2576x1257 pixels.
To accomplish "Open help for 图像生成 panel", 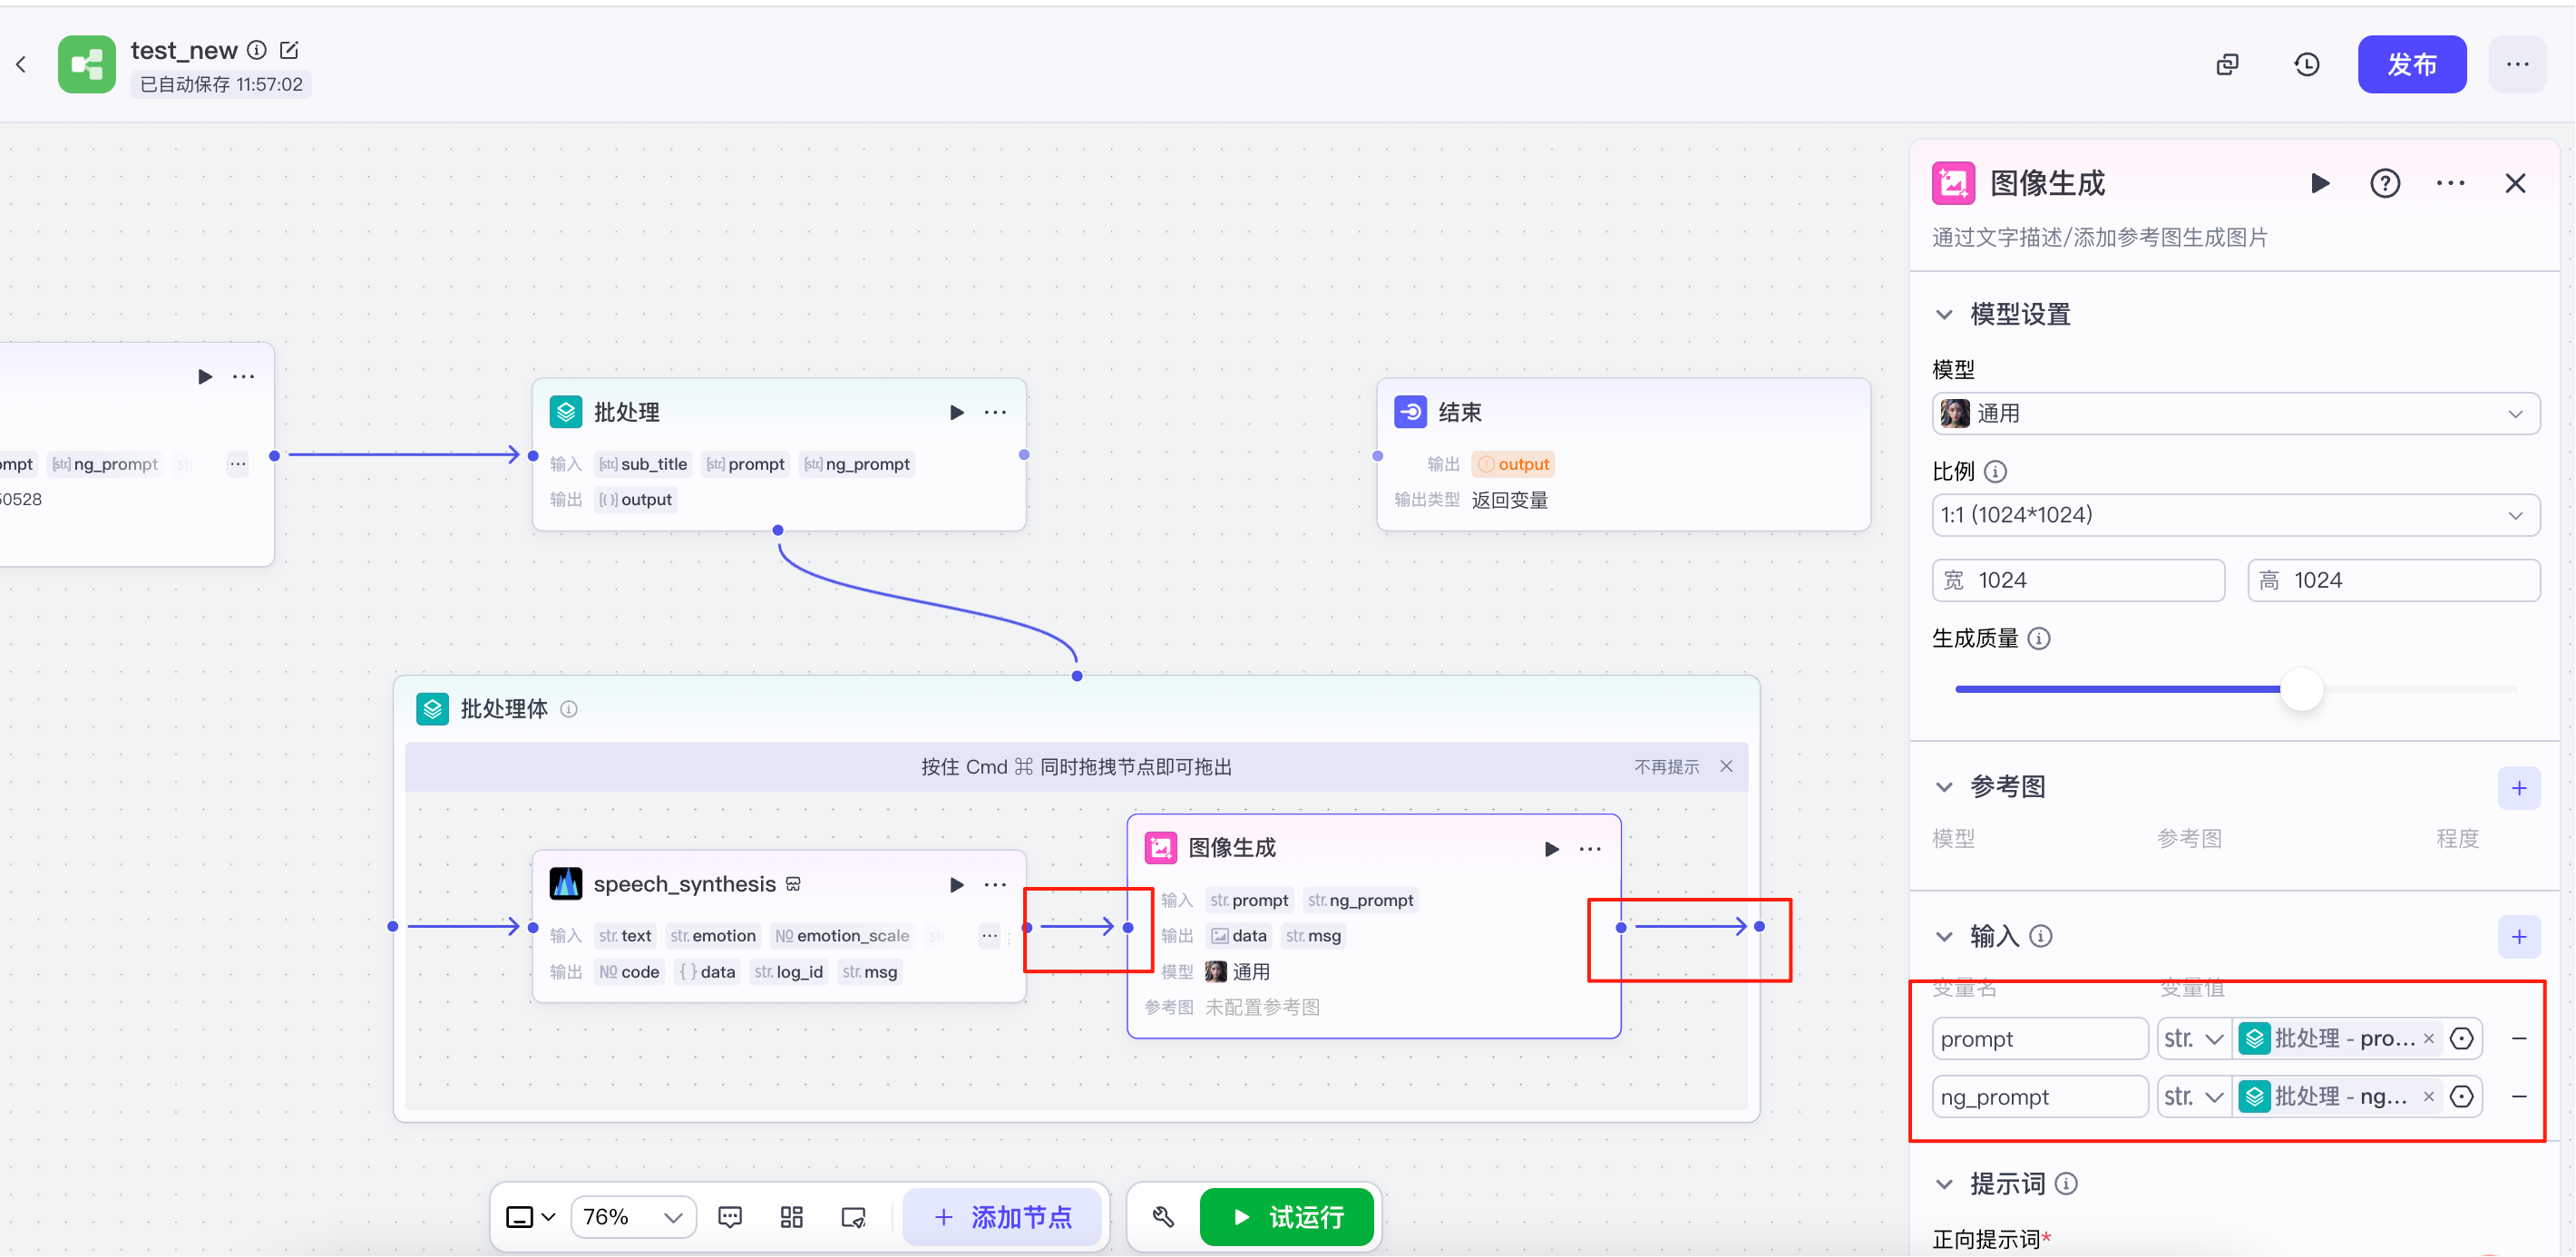I will pyautogui.click(x=2384, y=184).
